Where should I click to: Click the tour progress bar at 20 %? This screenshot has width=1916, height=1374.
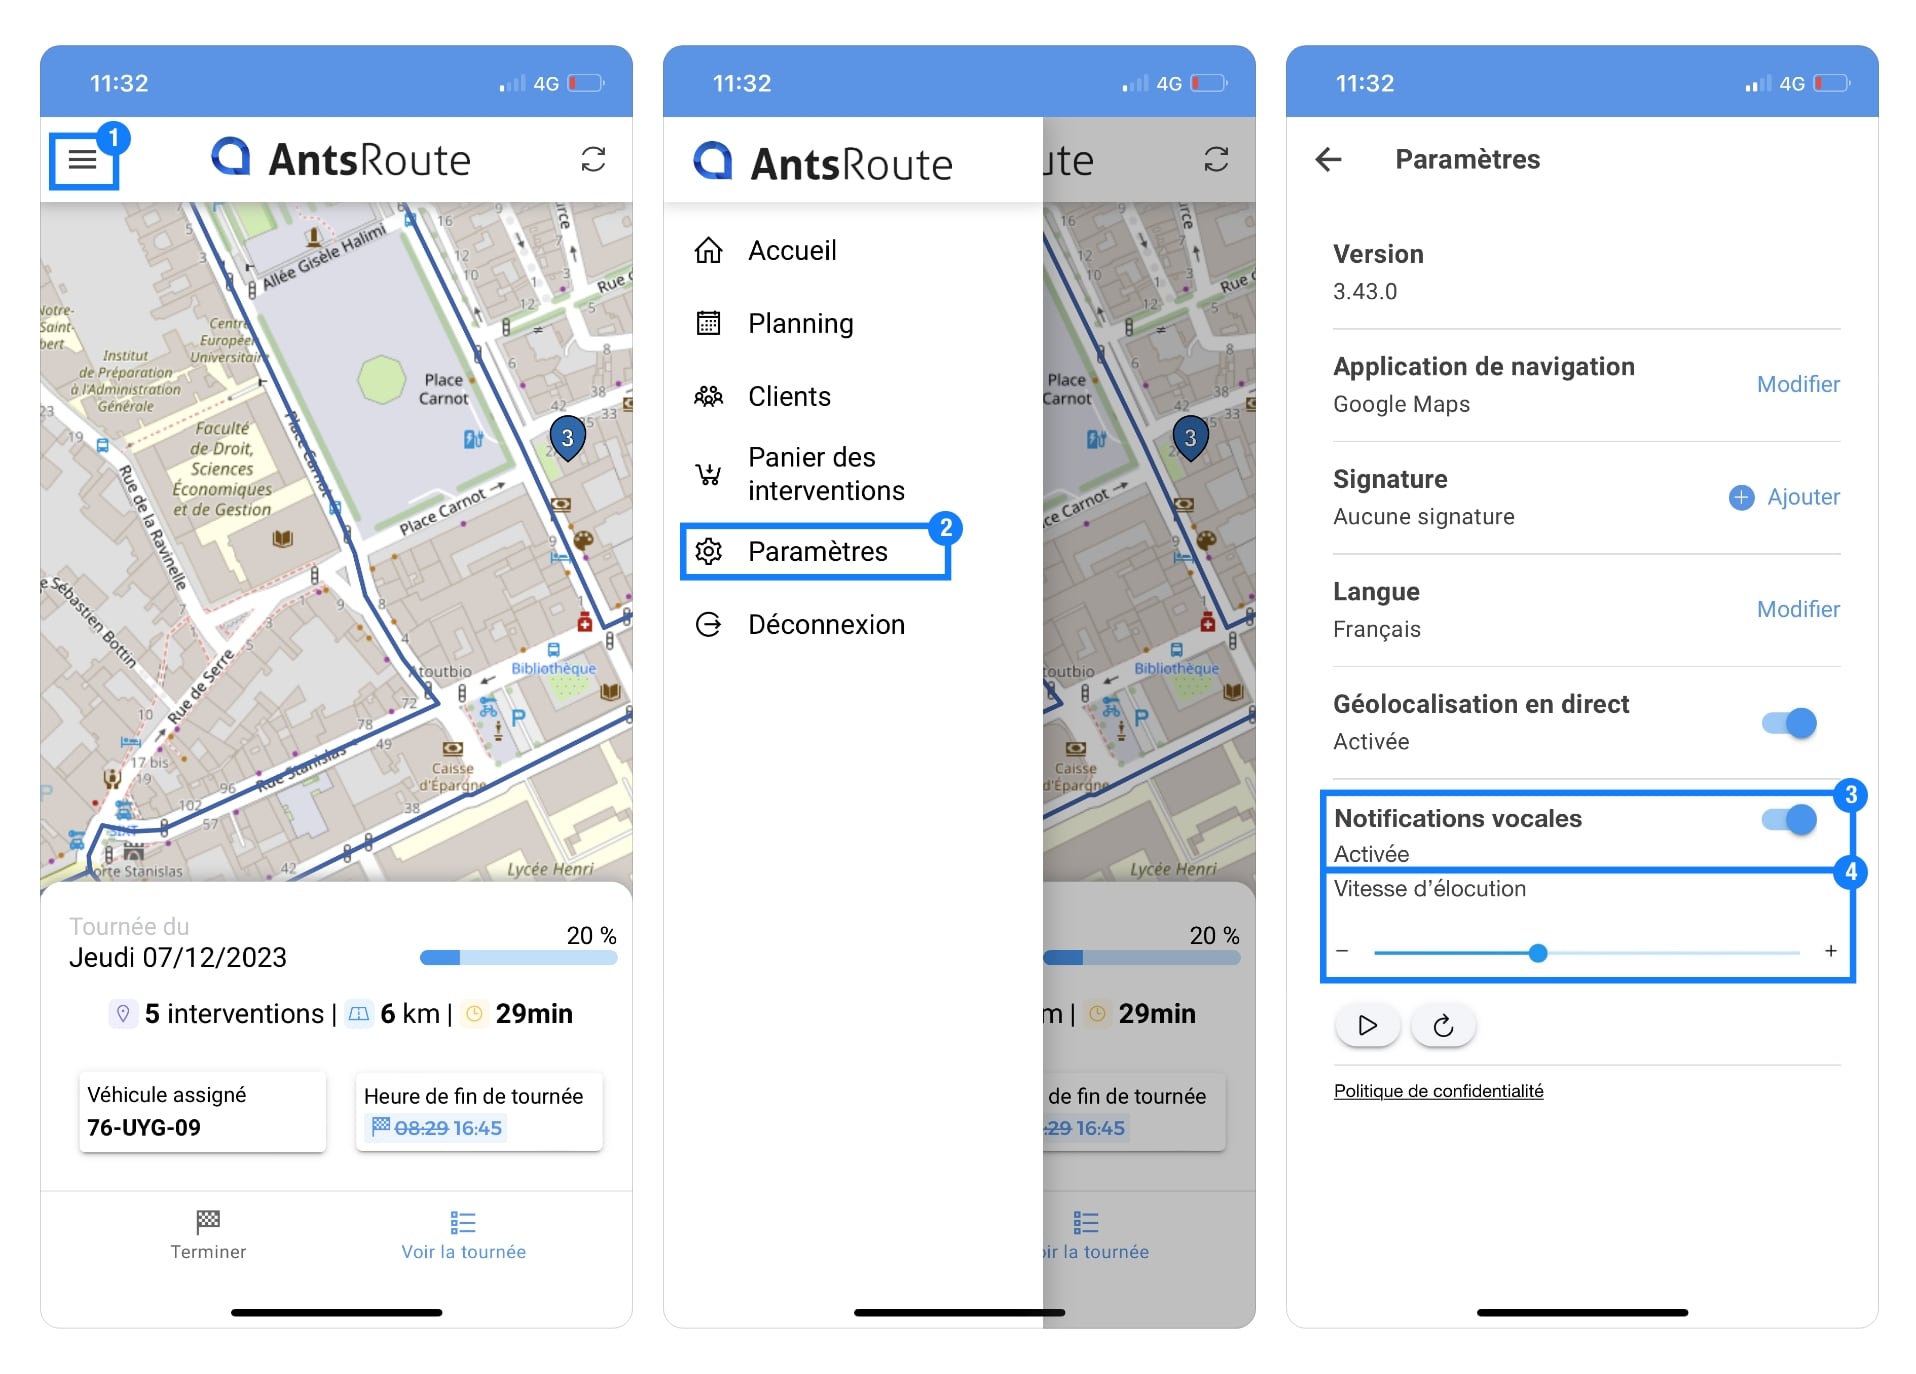[518, 958]
